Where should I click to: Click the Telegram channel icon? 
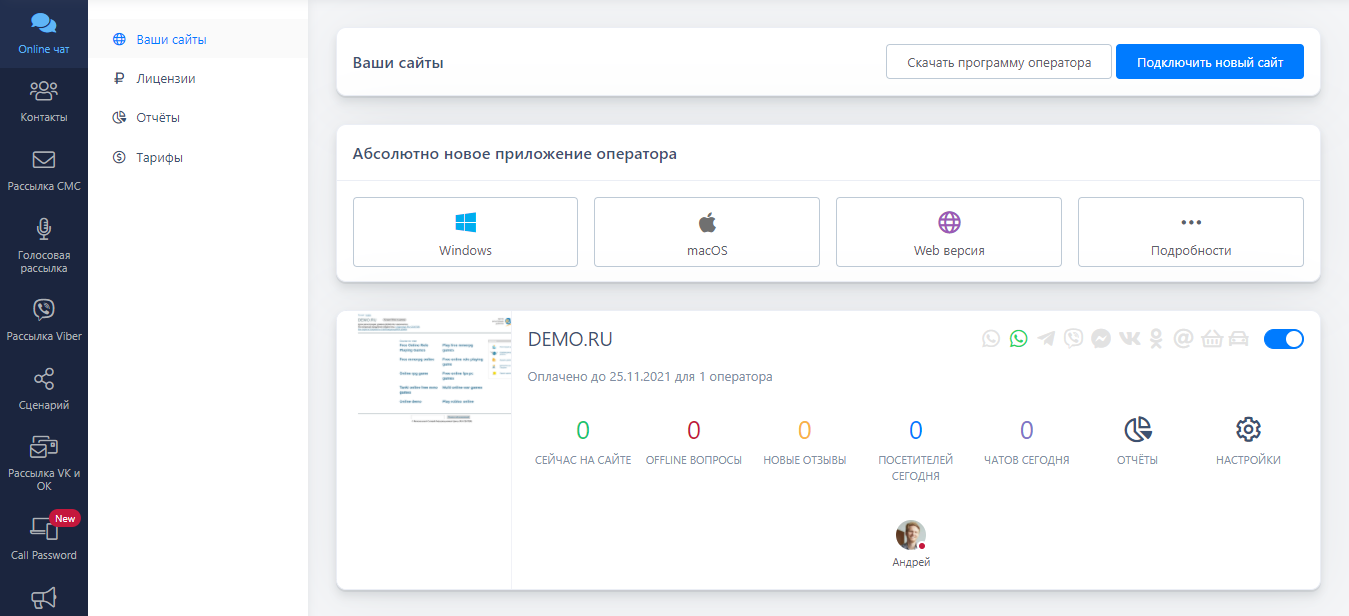coord(1046,339)
